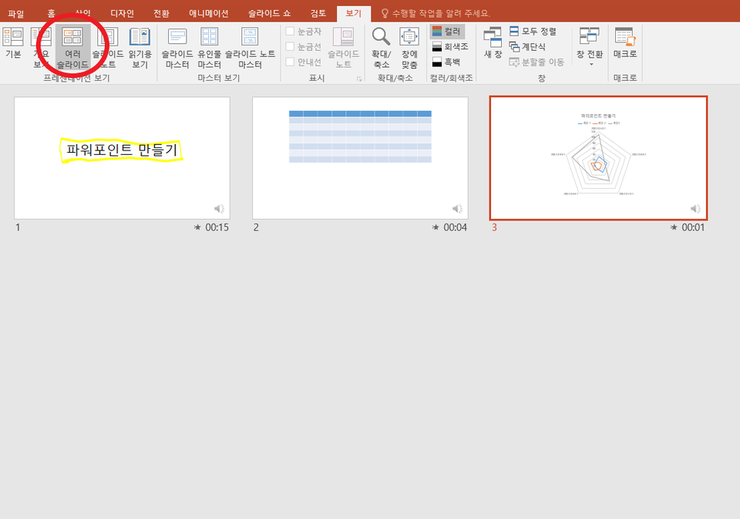This screenshot has width=740, height=519.
Task: Click the grayed-out 슬라이드 노트 button in the 표시 group
Action: pos(343,47)
